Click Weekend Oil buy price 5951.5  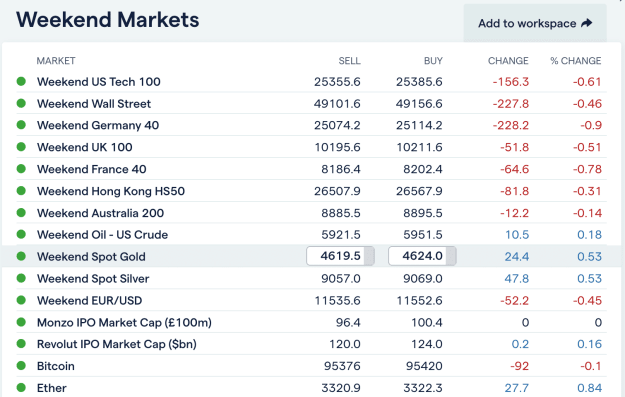(423, 234)
